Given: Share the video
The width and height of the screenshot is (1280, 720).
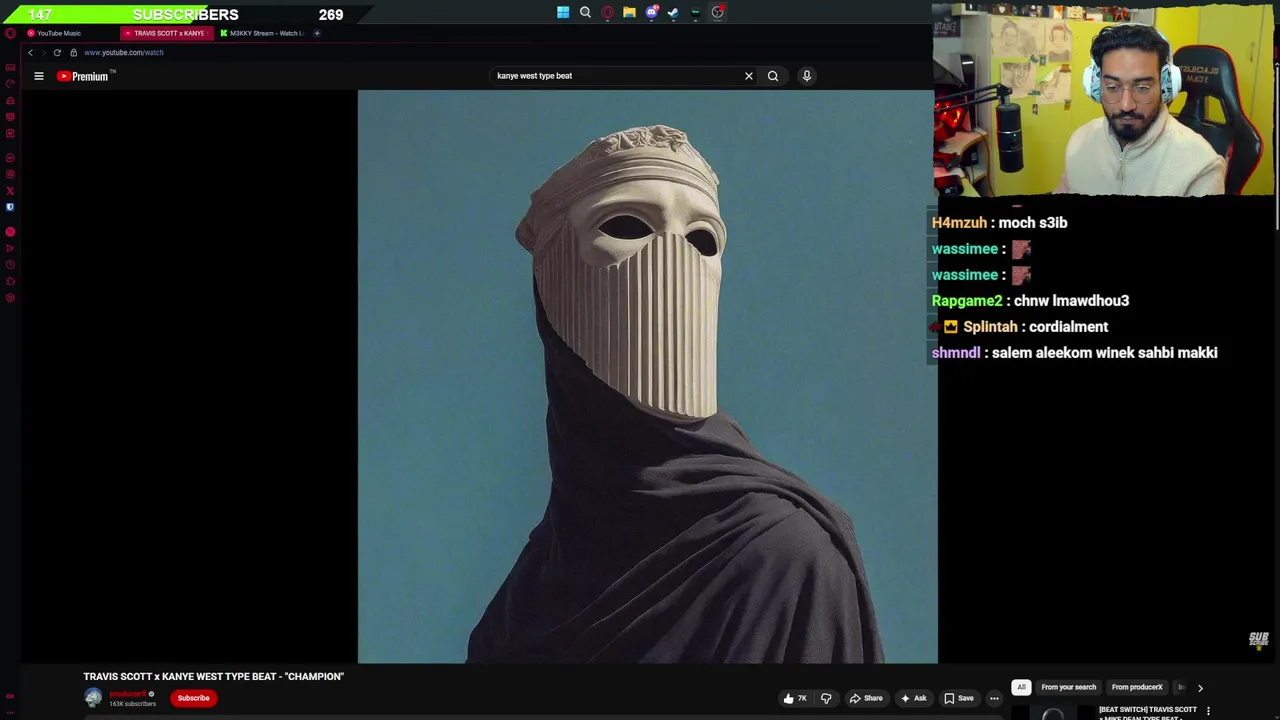Looking at the screenshot, I should pos(866,698).
